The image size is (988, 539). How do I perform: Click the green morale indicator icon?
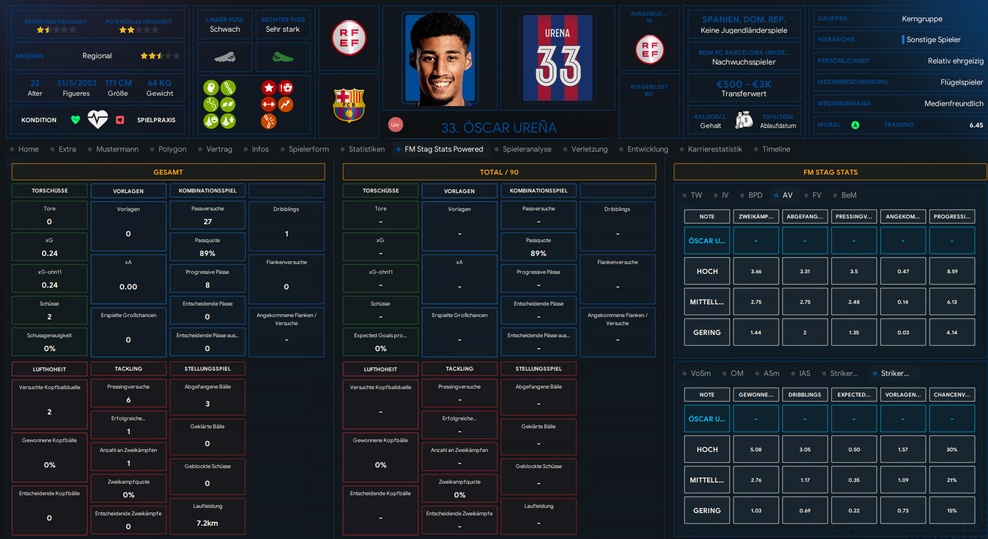tap(855, 125)
